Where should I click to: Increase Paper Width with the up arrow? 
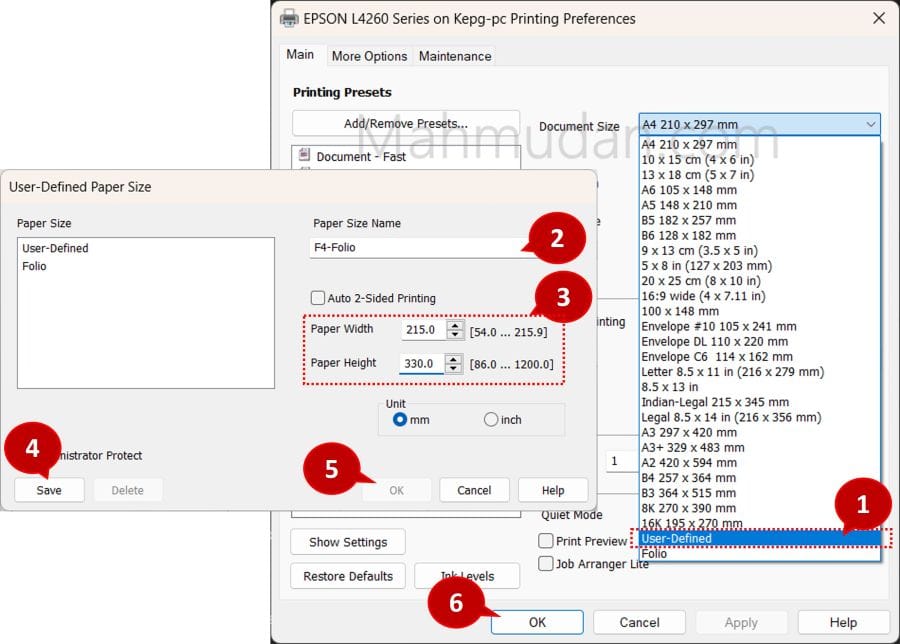point(455,325)
